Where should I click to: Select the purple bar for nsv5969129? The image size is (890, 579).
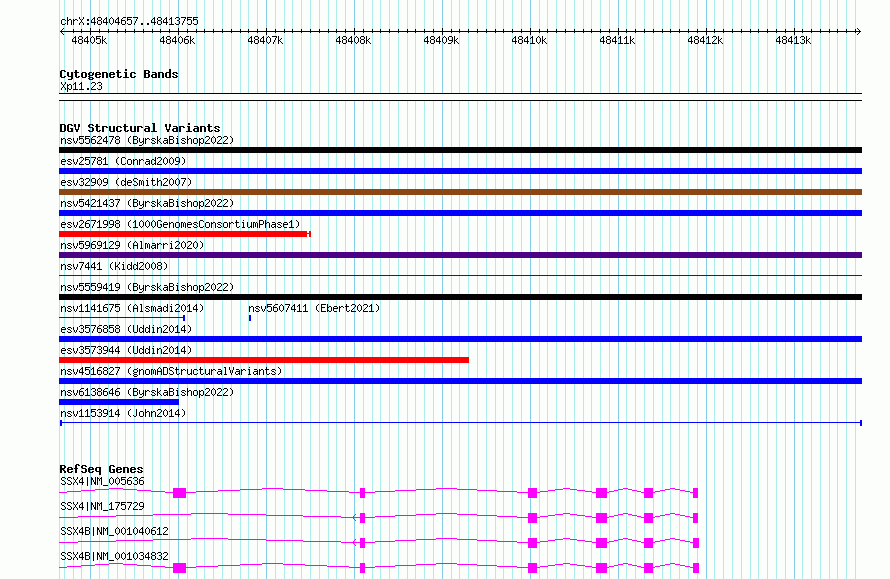point(460,255)
